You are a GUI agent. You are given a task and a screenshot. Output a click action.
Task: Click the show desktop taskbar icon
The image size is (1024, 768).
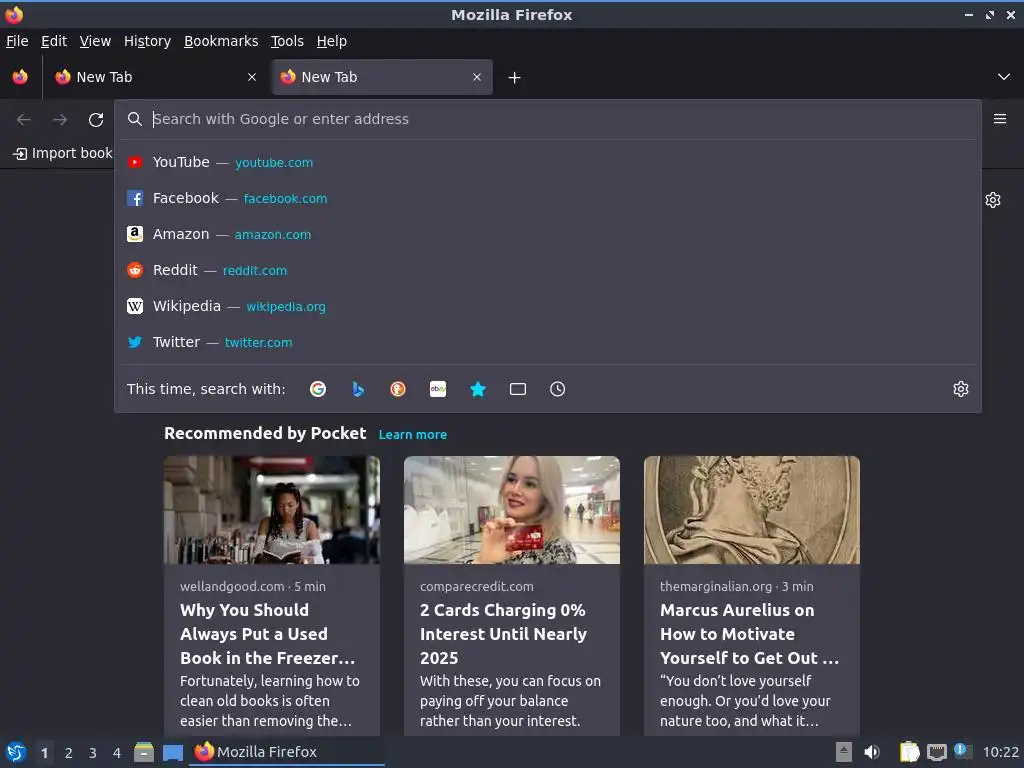coord(172,753)
